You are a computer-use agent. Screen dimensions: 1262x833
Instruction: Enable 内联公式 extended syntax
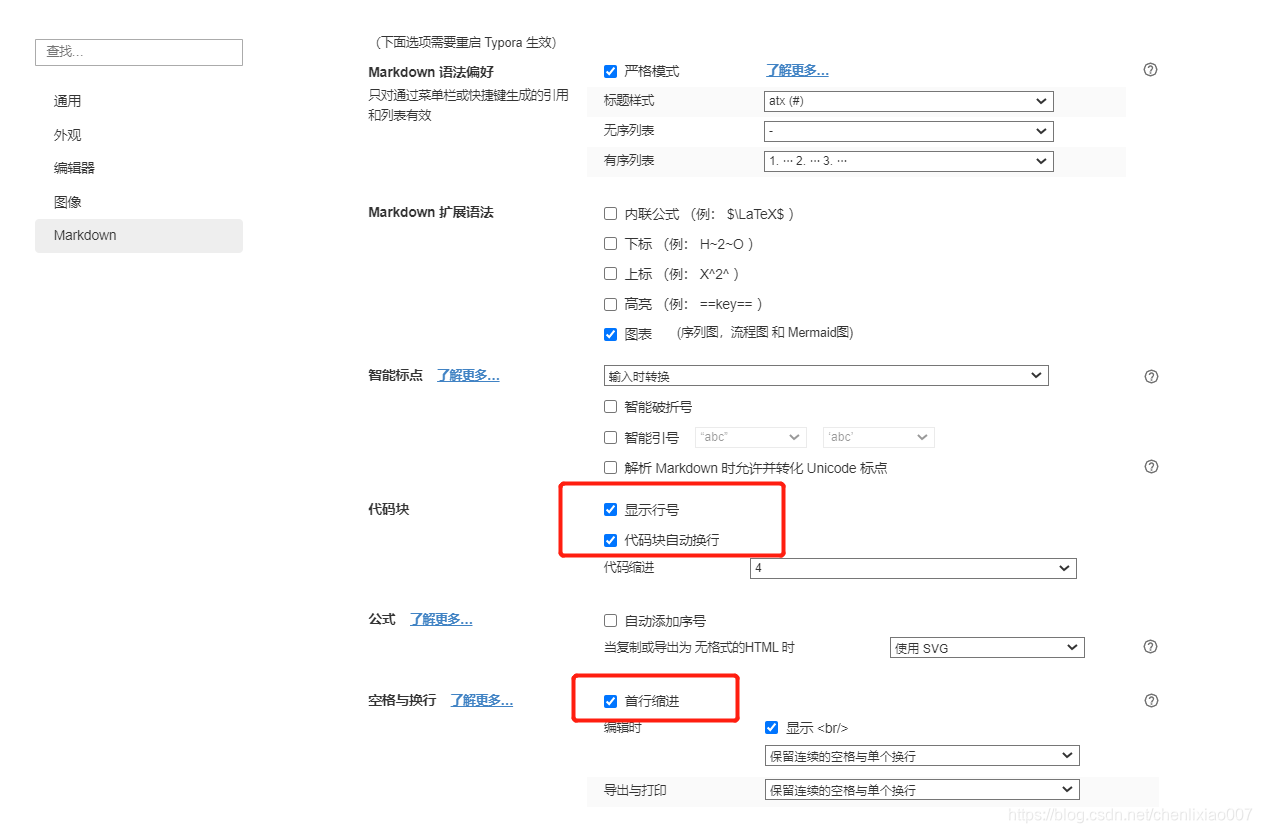pos(610,213)
